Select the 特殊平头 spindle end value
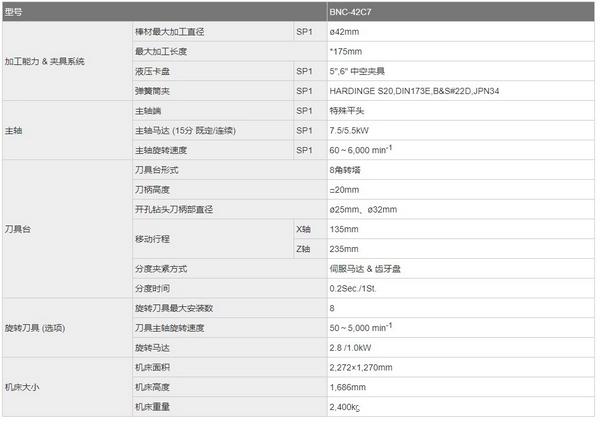The image size is (600, 425). [x=349, y=111]
